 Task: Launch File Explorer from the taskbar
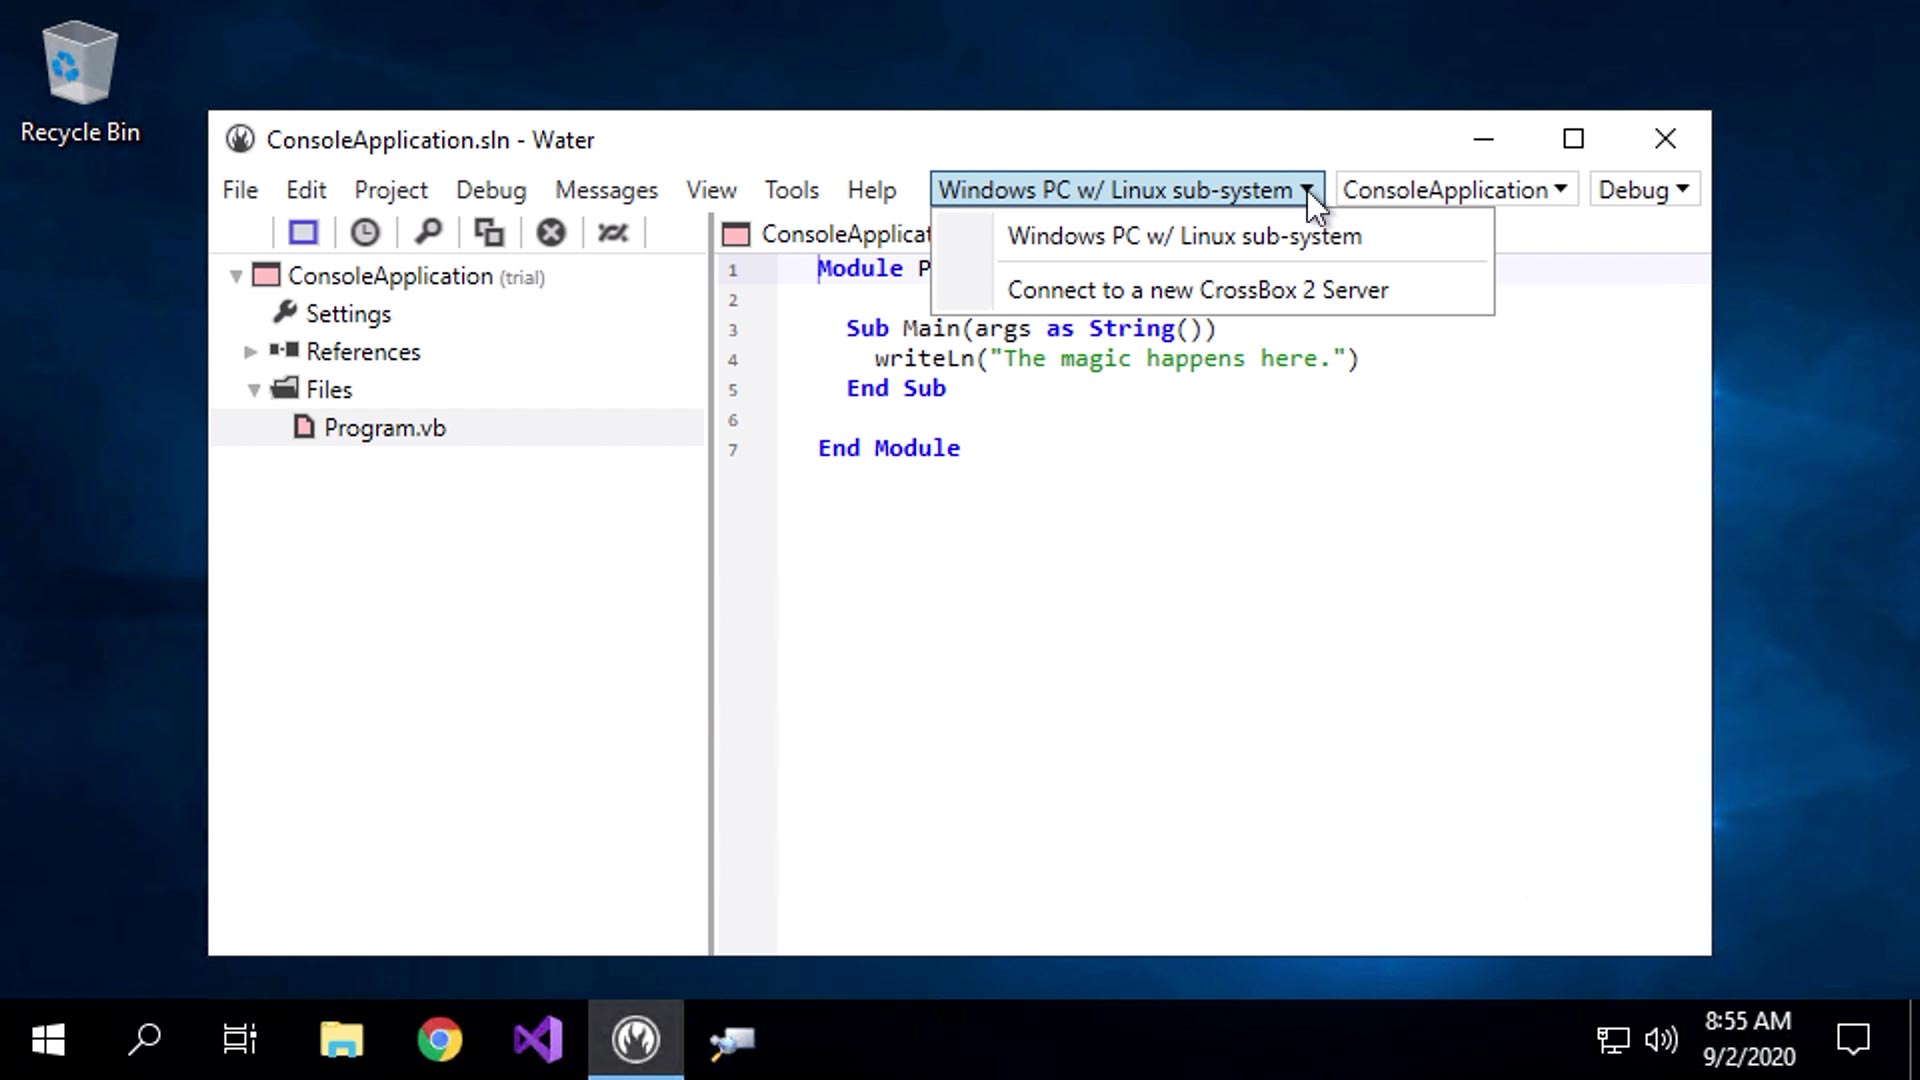coord(341,1040)
